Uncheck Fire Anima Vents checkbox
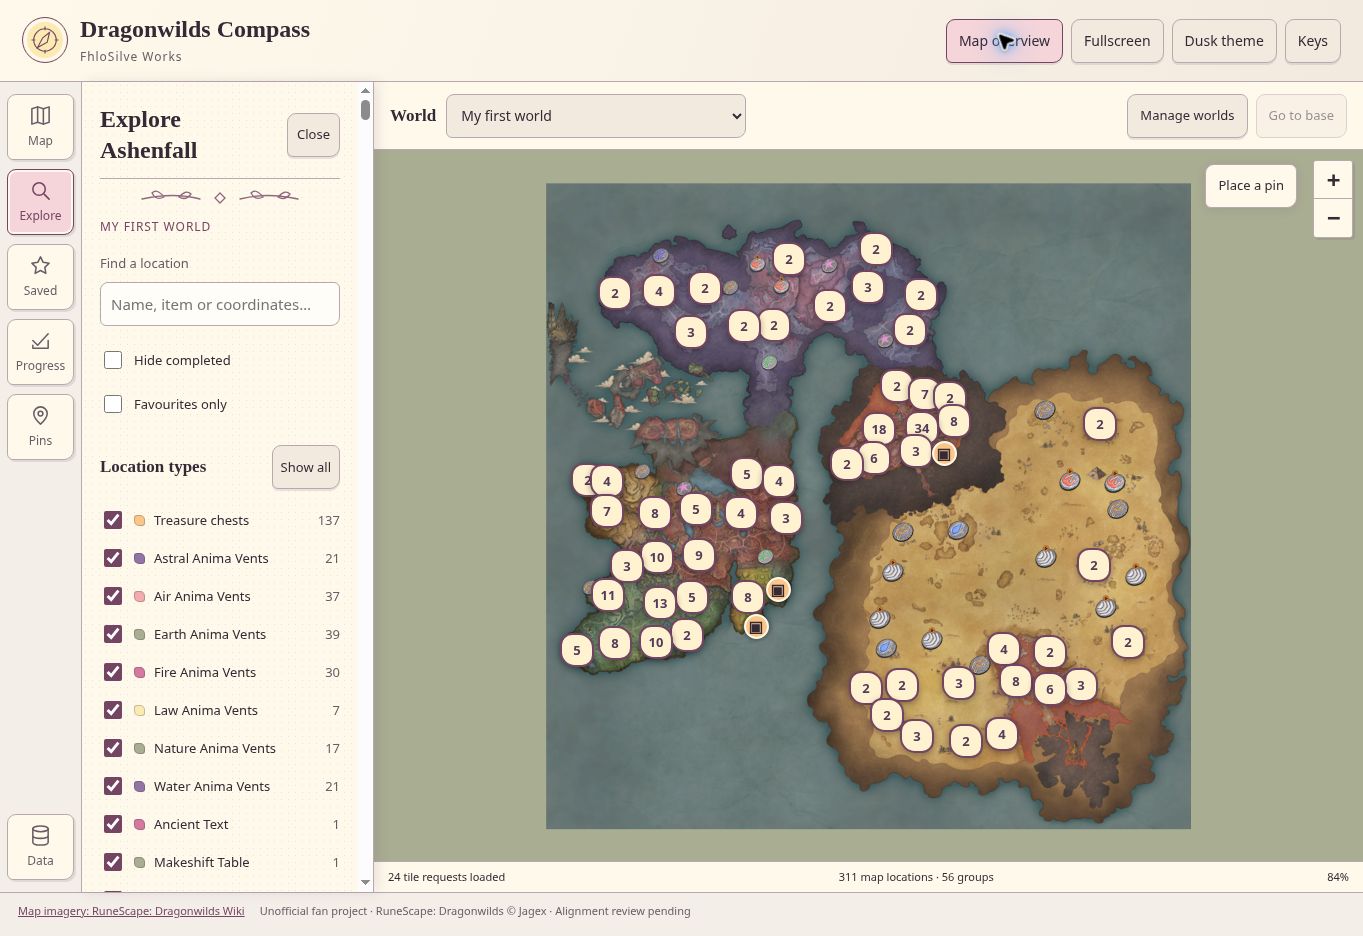This screenshot has width=1363, height=936. tap(113, 672)
